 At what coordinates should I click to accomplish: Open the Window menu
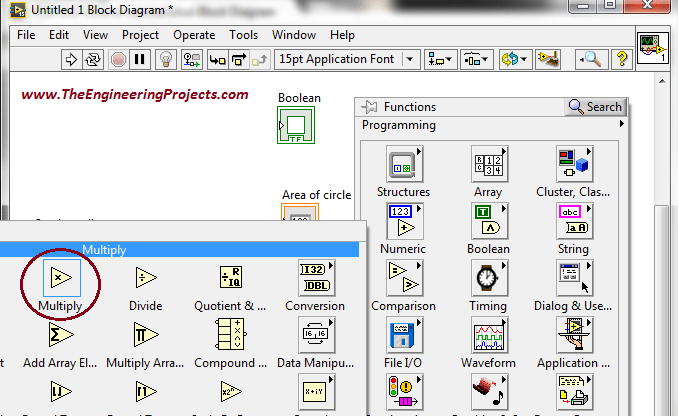click(294, 35)
